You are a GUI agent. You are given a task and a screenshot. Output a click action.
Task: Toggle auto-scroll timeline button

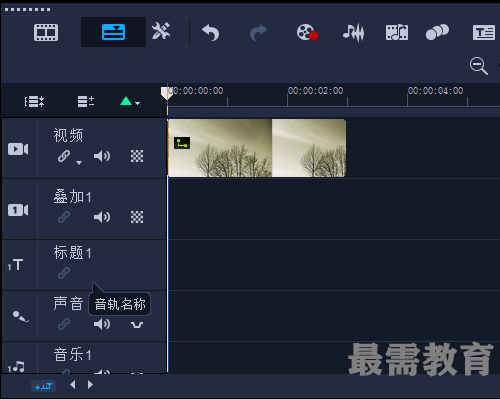pos(43,386)
